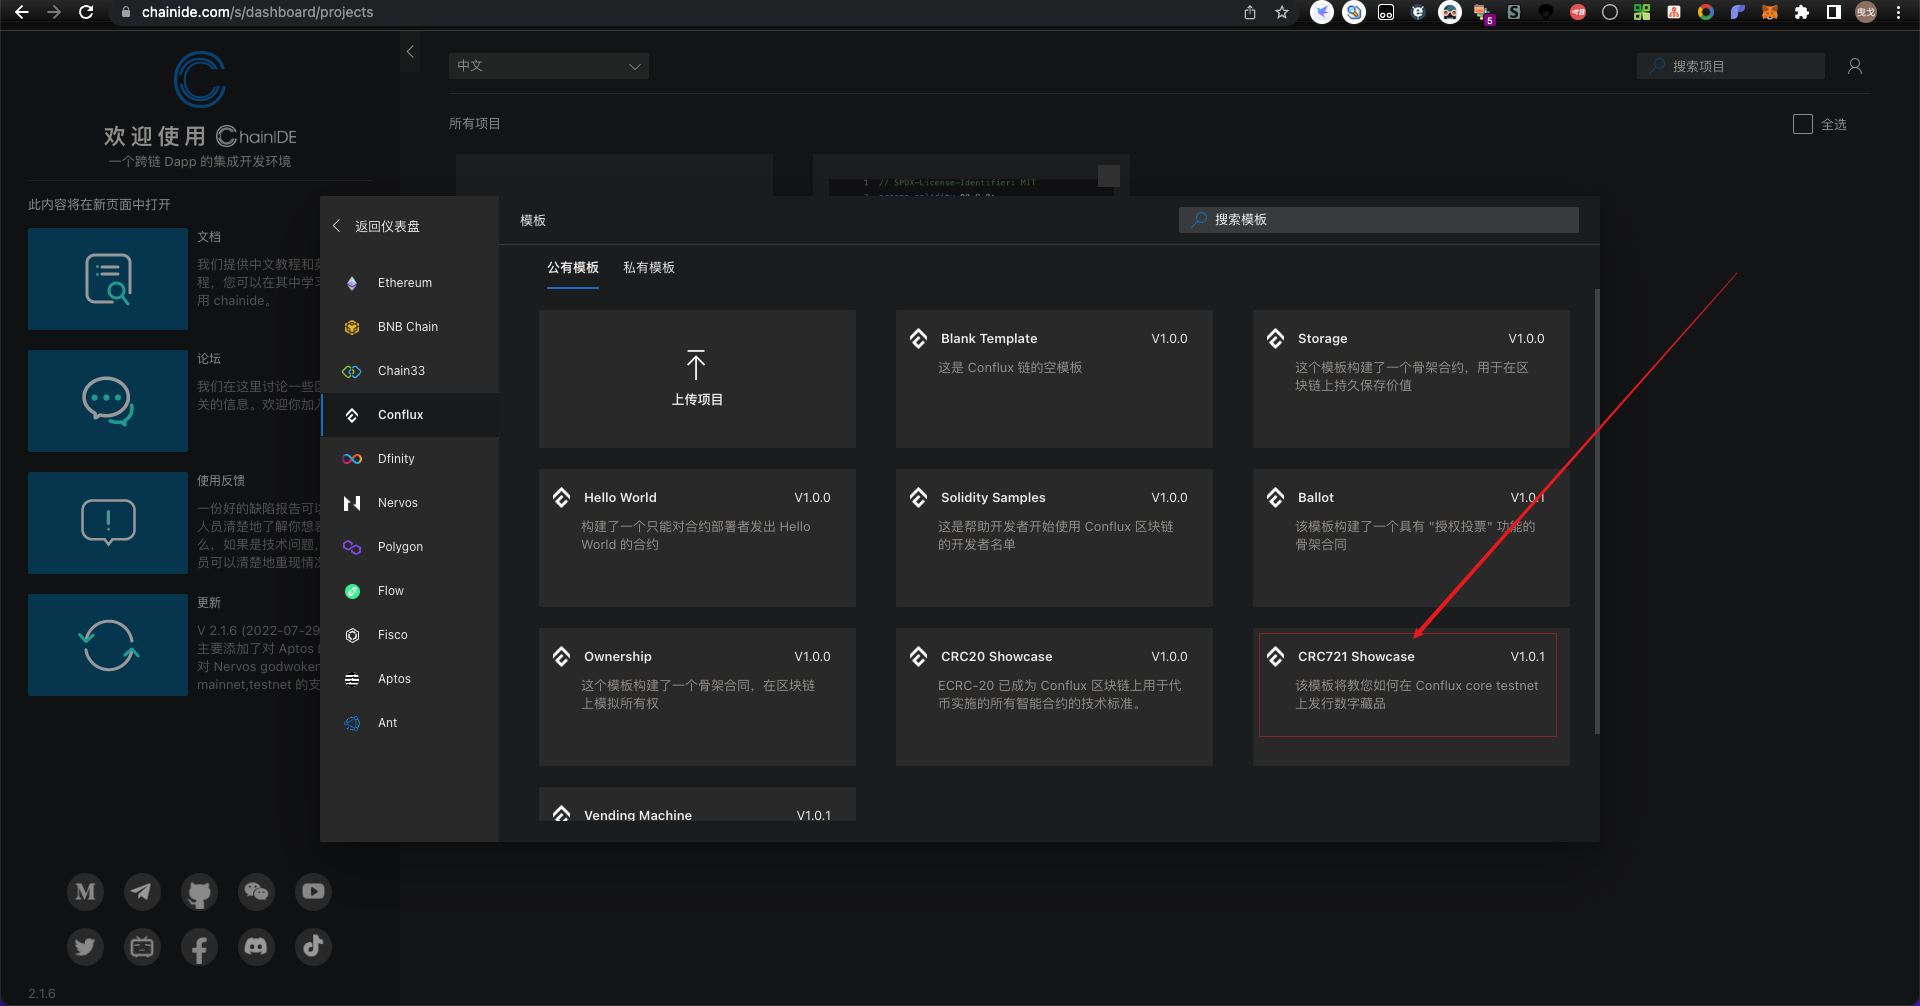1920x1006 pixels.
Task: Click the browser share icon
Action: 1250,12
